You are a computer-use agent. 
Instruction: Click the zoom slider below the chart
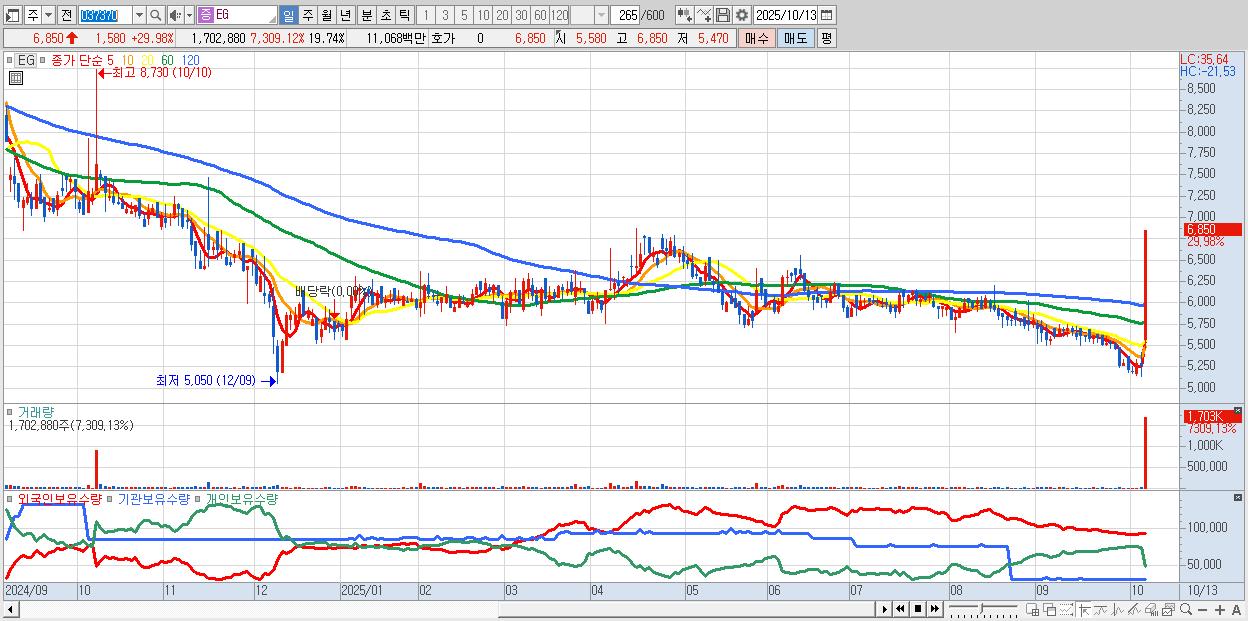[983, 608]
